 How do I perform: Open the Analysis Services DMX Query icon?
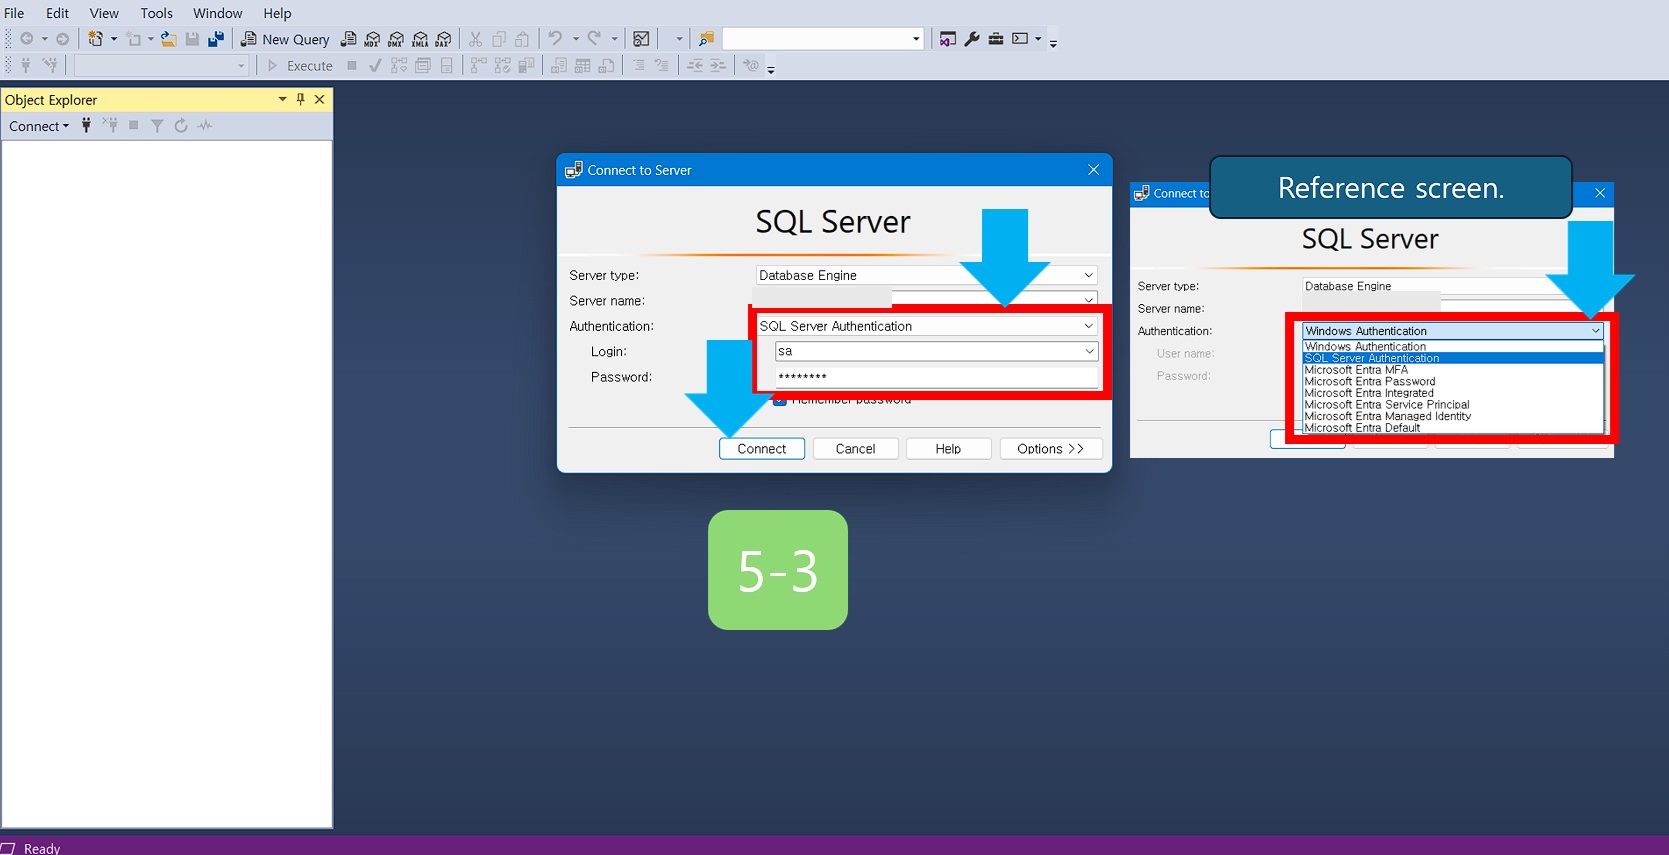(x=396, y=39)
